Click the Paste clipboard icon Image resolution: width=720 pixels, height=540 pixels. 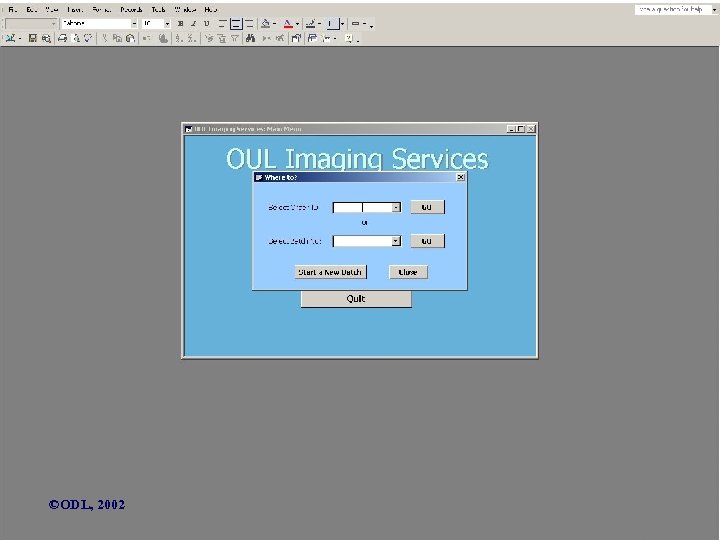click(130, 38)
